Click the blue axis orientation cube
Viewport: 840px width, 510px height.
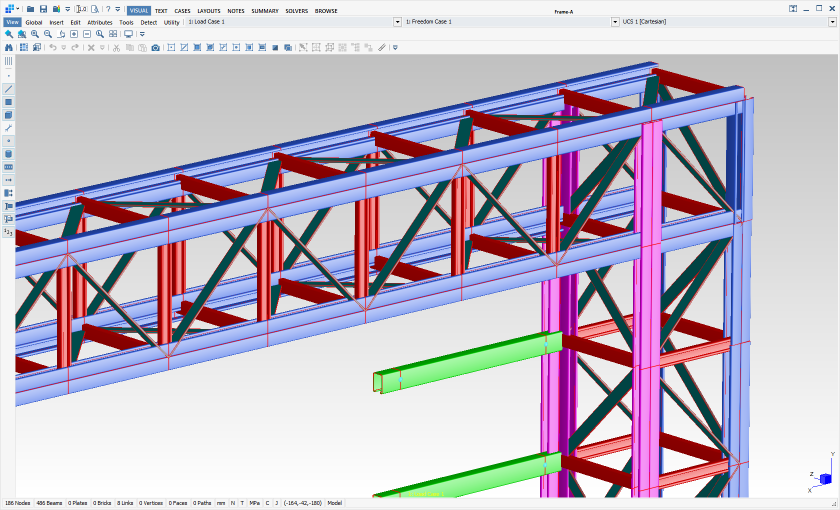click(x=825, y=479)
